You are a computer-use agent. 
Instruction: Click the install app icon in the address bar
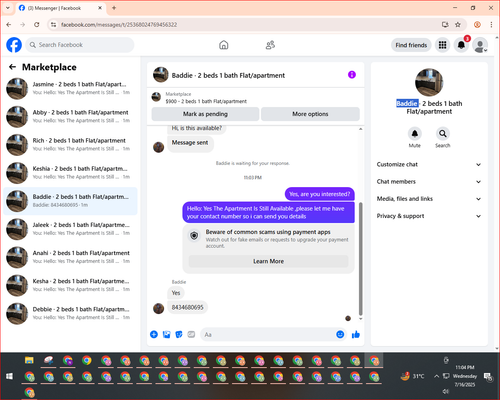coord(445,25)
